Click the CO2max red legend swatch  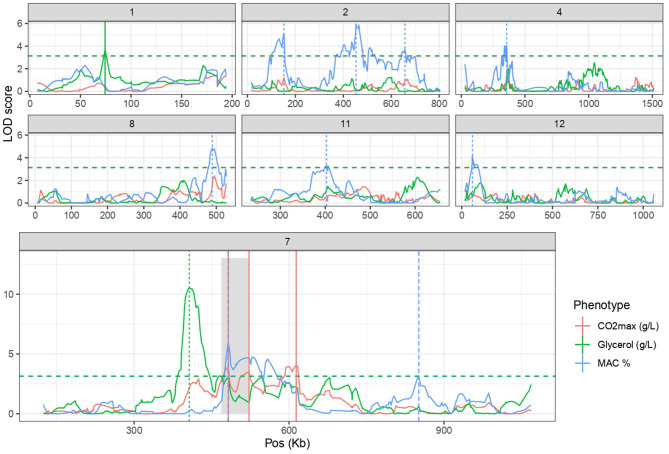tap(582, 326)
